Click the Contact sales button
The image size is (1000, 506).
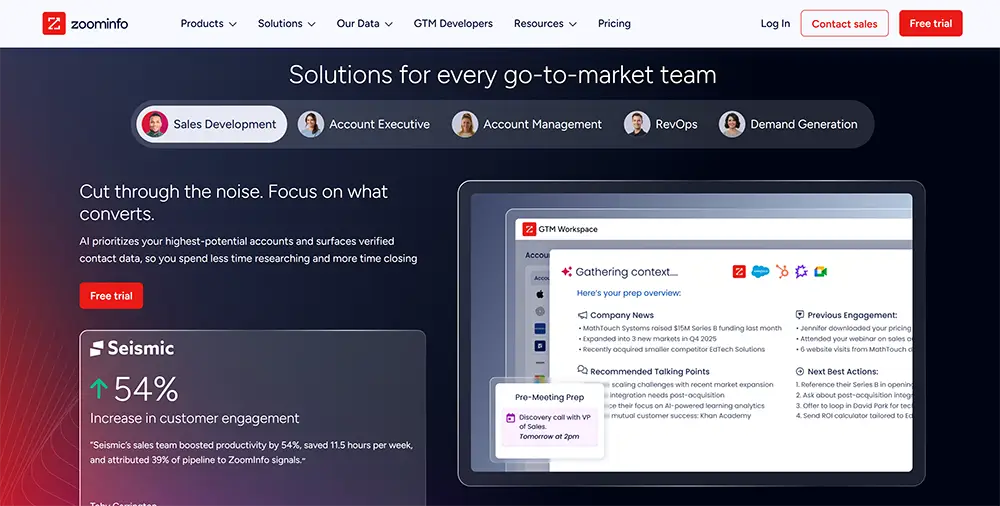tap(844, 24)
